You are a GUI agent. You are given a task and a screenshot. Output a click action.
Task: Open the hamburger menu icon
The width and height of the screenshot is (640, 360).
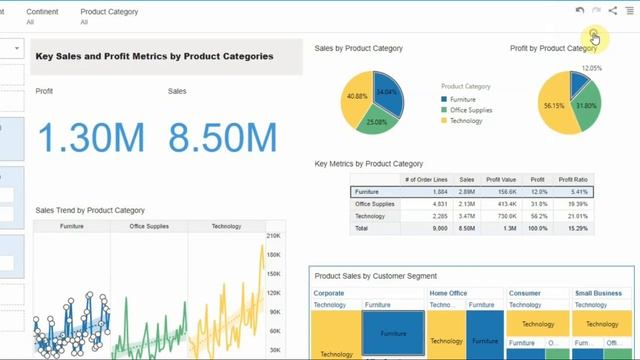(x=630, y=11)
